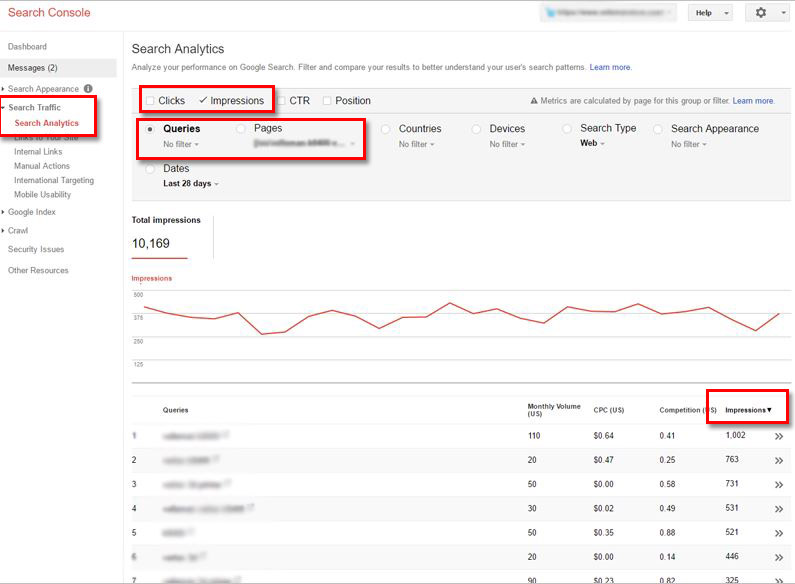Select the Search Type radio button
The height and width of the screenshot is (584, 795).
pos(567,129)
